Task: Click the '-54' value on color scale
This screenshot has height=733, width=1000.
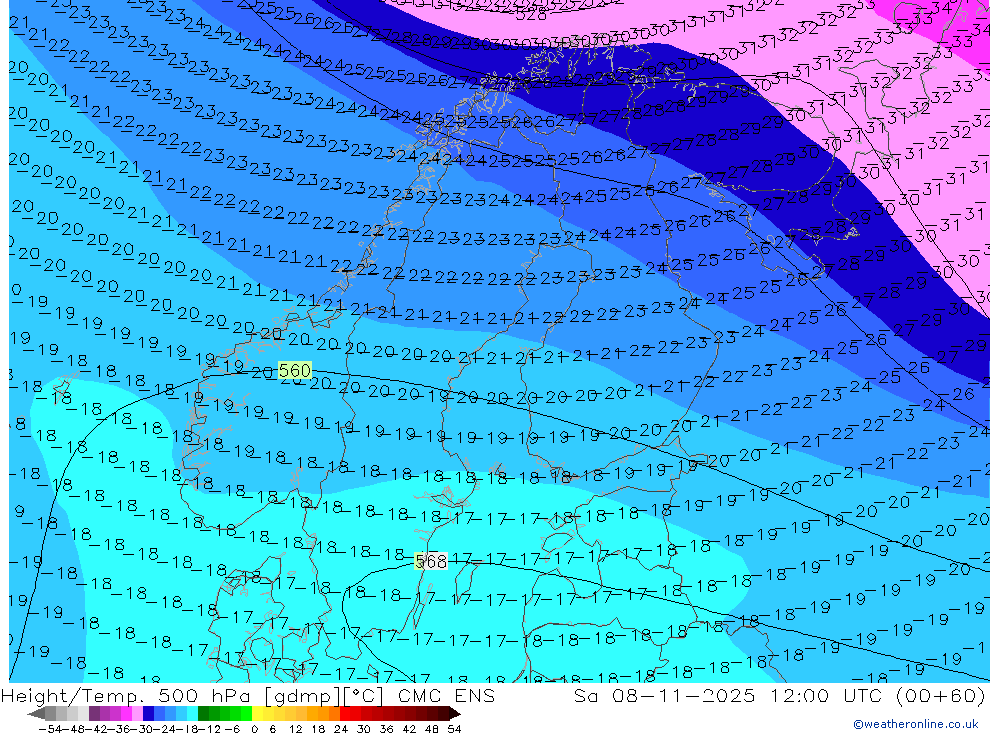Action: pyautogui.click(x=51, y=729)
